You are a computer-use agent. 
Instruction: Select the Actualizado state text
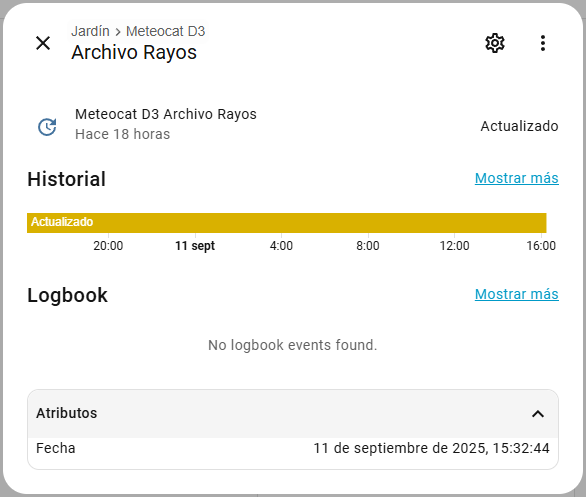tap(519, 126)
